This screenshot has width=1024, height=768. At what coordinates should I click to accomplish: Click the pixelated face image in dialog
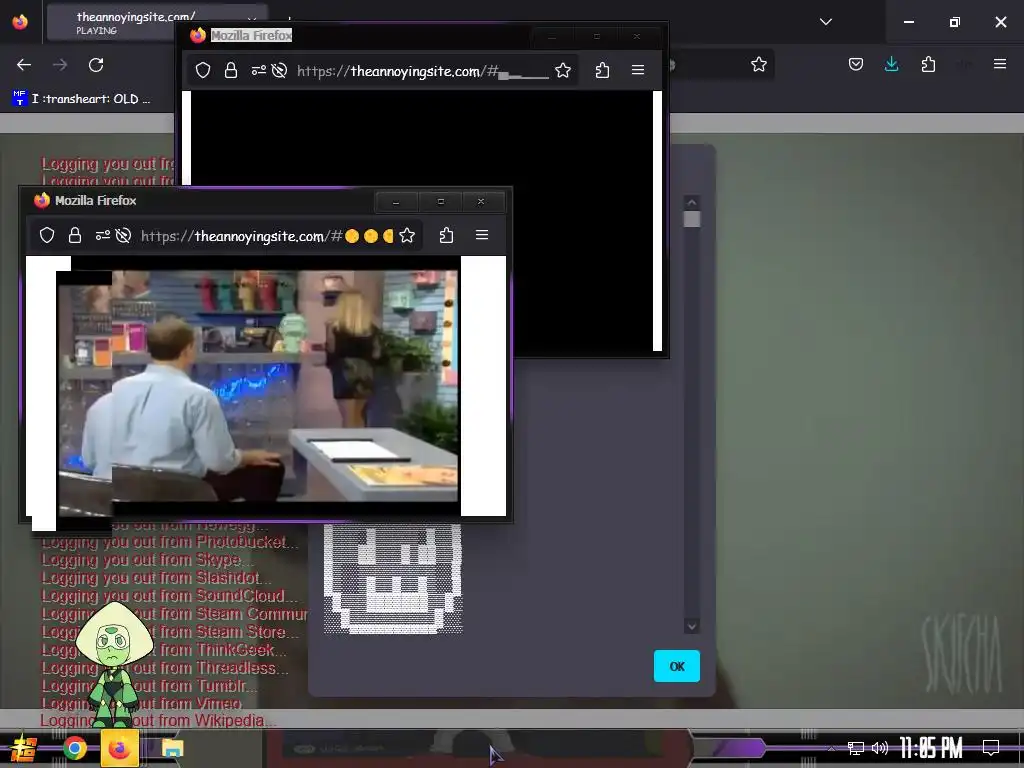point(393,579)
